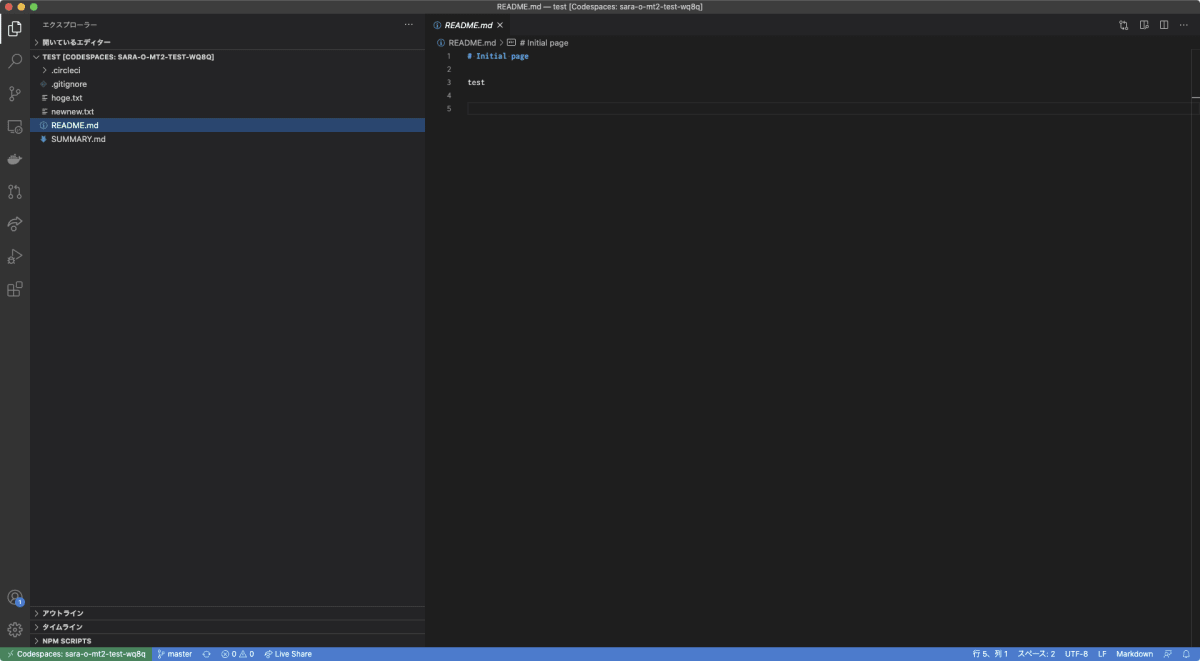Change the Markdown language mode

1134,654
